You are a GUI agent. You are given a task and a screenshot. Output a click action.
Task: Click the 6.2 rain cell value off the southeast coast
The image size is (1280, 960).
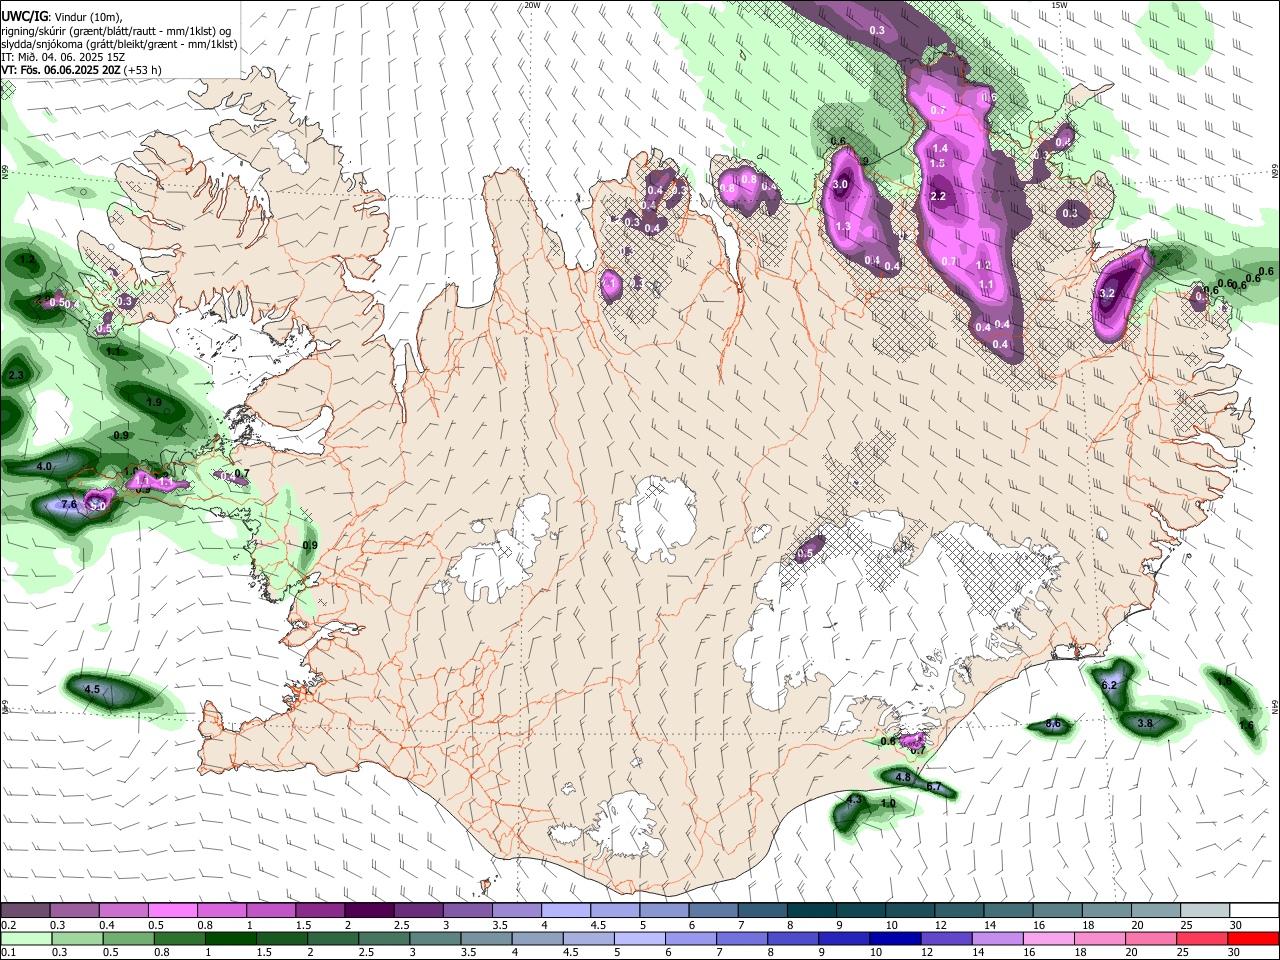pos(1109,686)
